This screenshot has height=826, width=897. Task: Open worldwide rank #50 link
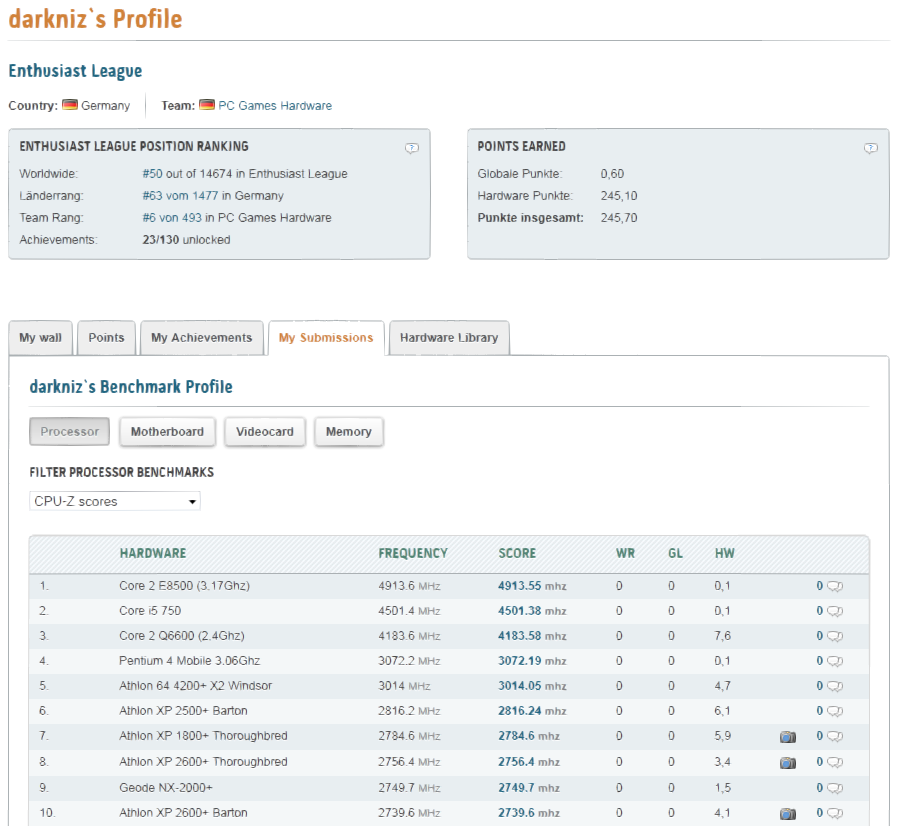coord(152,174)
